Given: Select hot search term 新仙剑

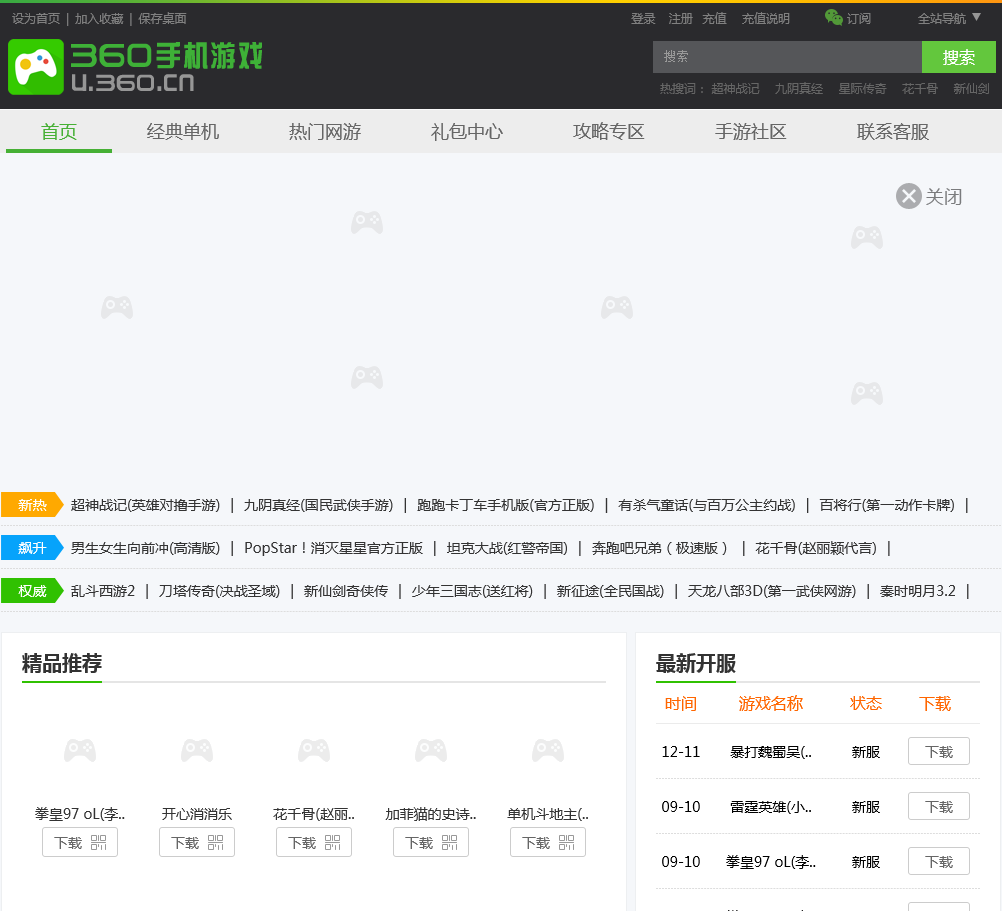Looking at the screenshot, I should coord(971,89).
